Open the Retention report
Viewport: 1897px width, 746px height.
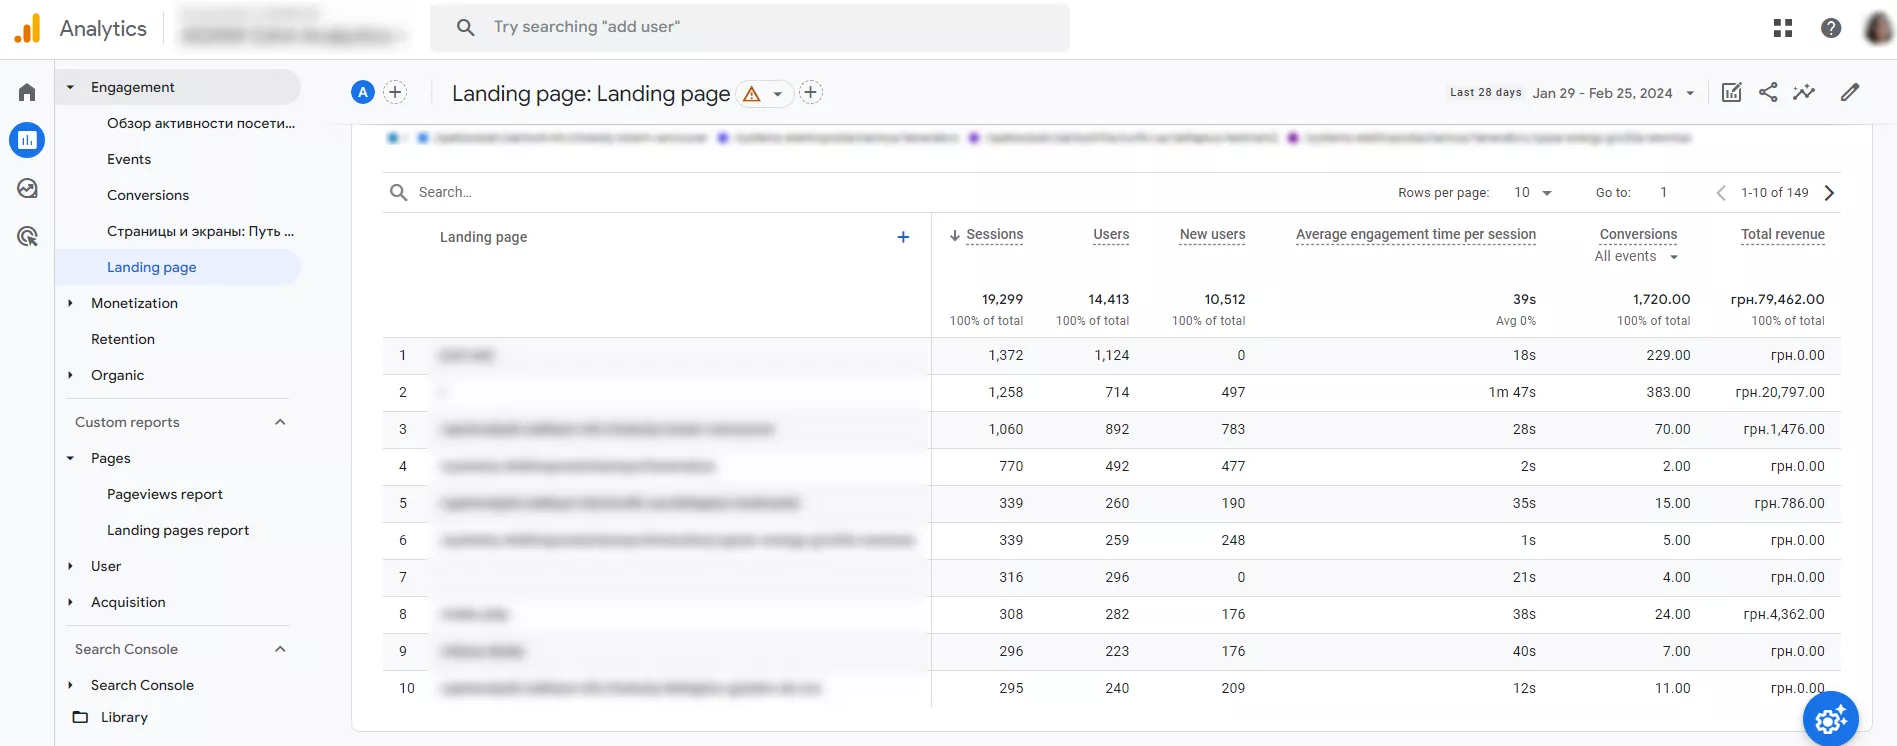[x=123, y=339]
